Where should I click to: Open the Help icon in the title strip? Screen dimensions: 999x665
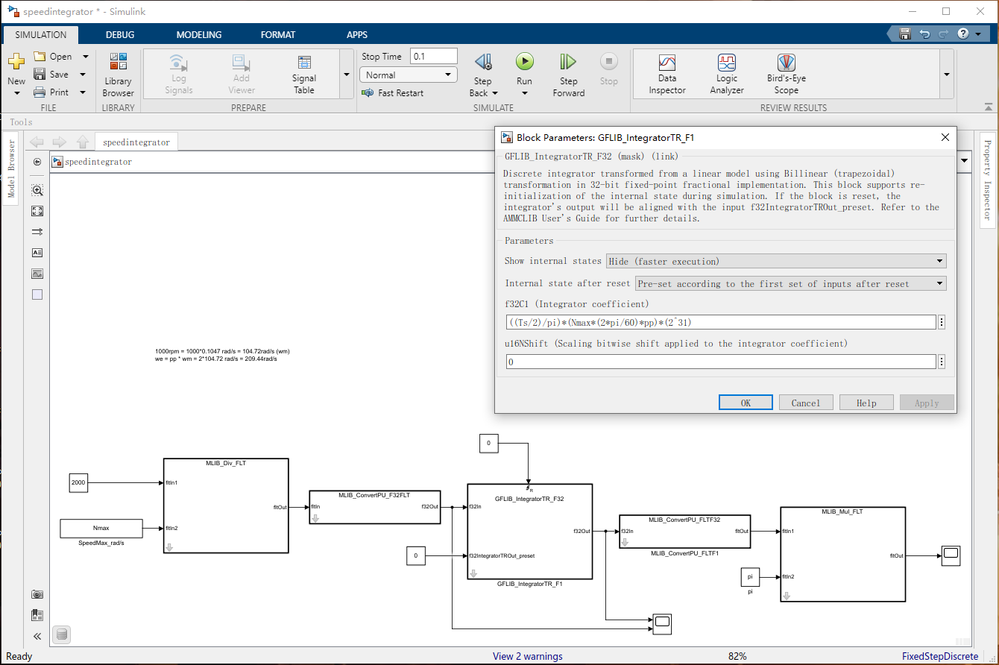pyautogui.click(x=963, y=34)
